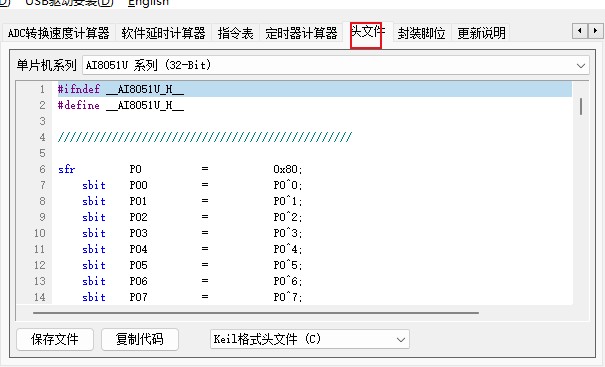Open the ADC转换速度计算器 tab
Image resolution: width=605 pixels, height=367 pixels.
59,33
